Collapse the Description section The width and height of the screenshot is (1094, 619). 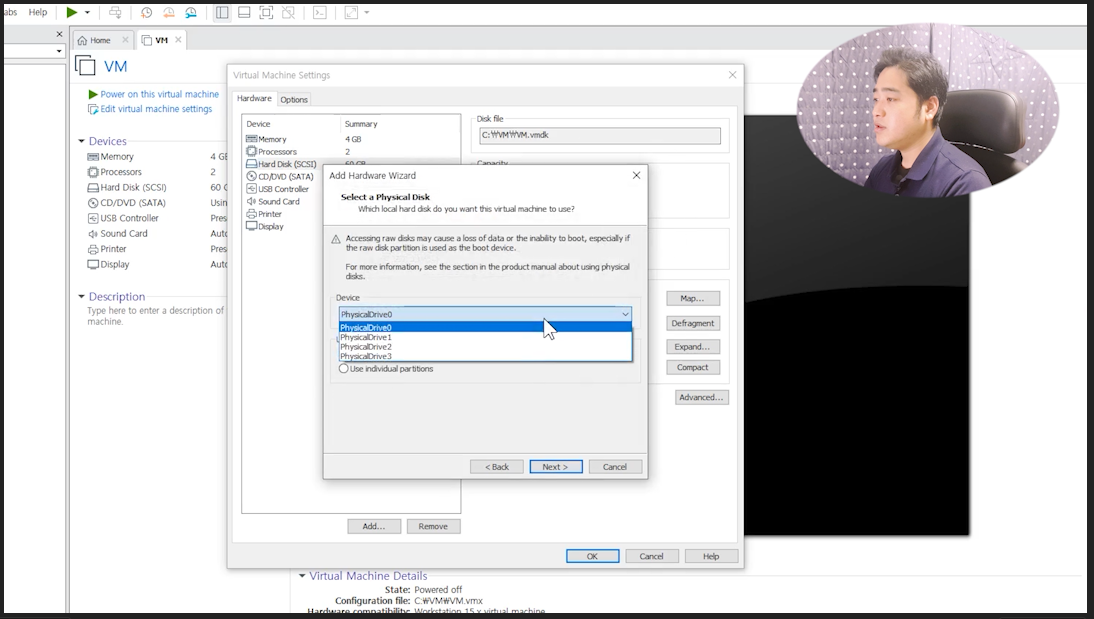click(x=82, y=297)
